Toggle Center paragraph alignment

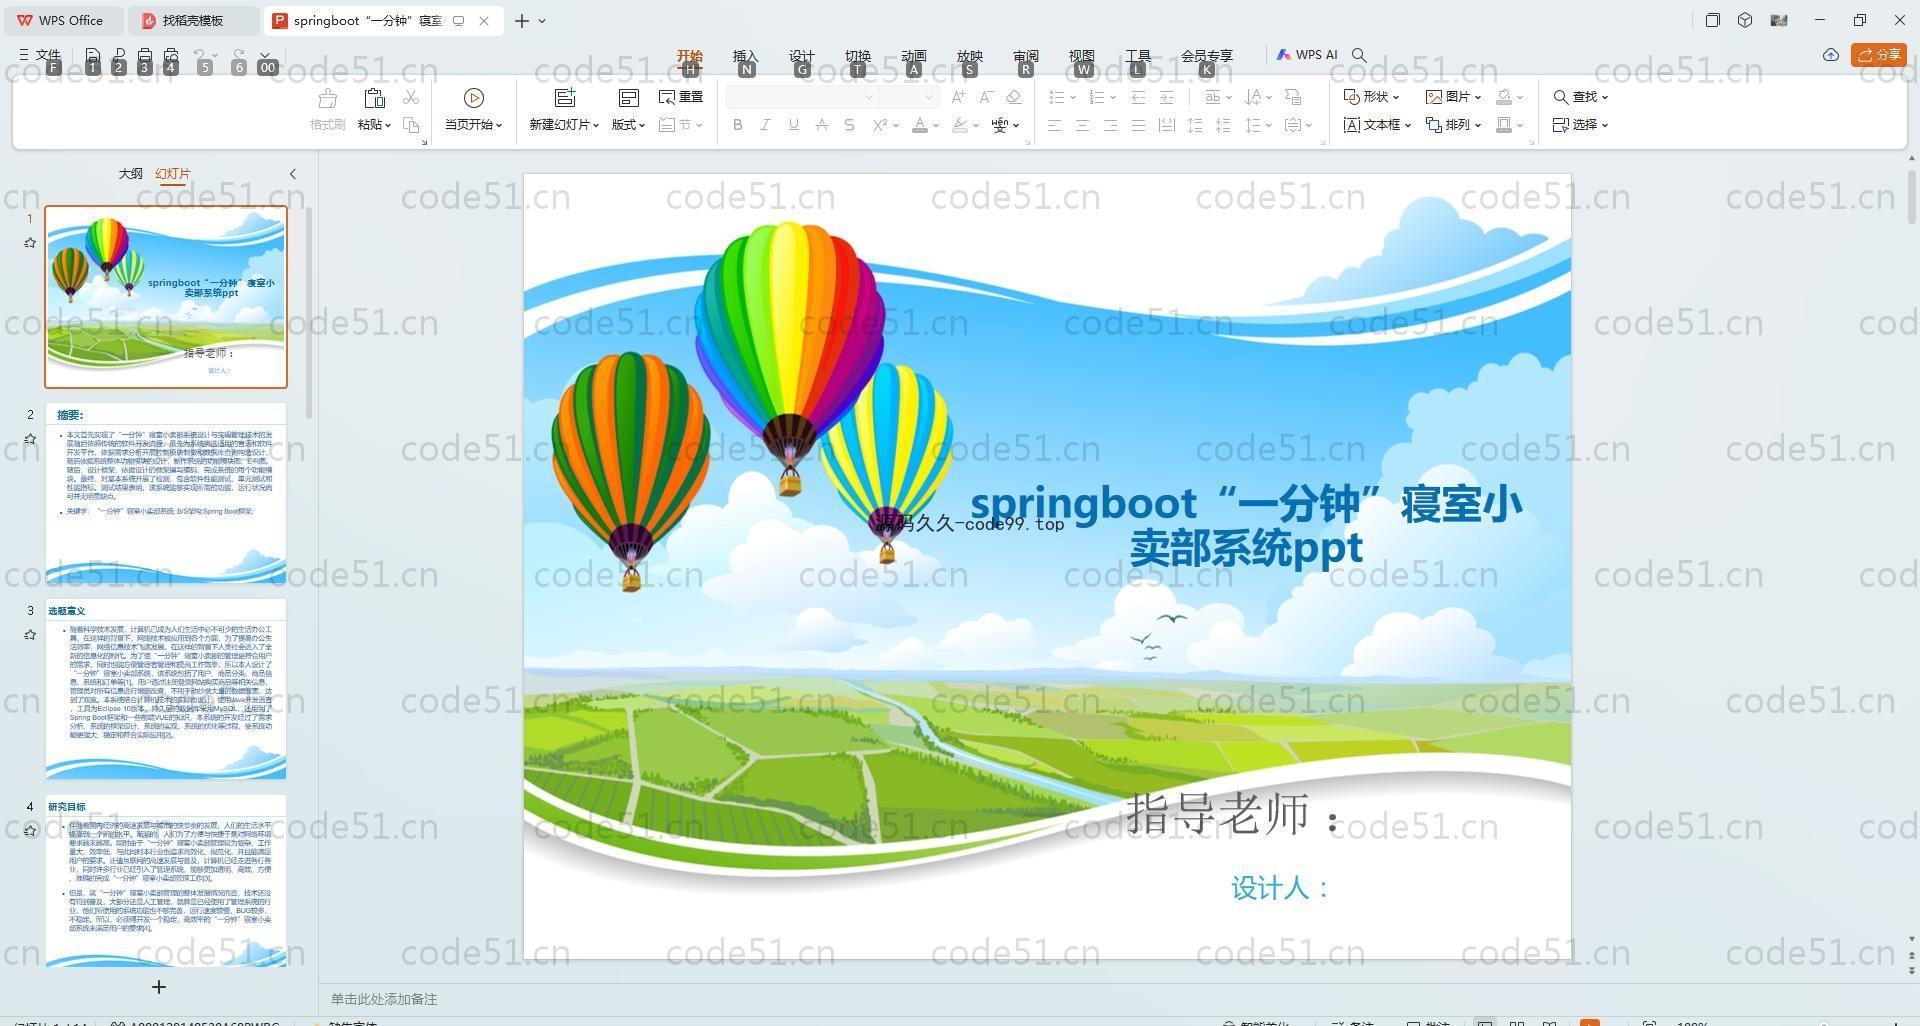1082,125
